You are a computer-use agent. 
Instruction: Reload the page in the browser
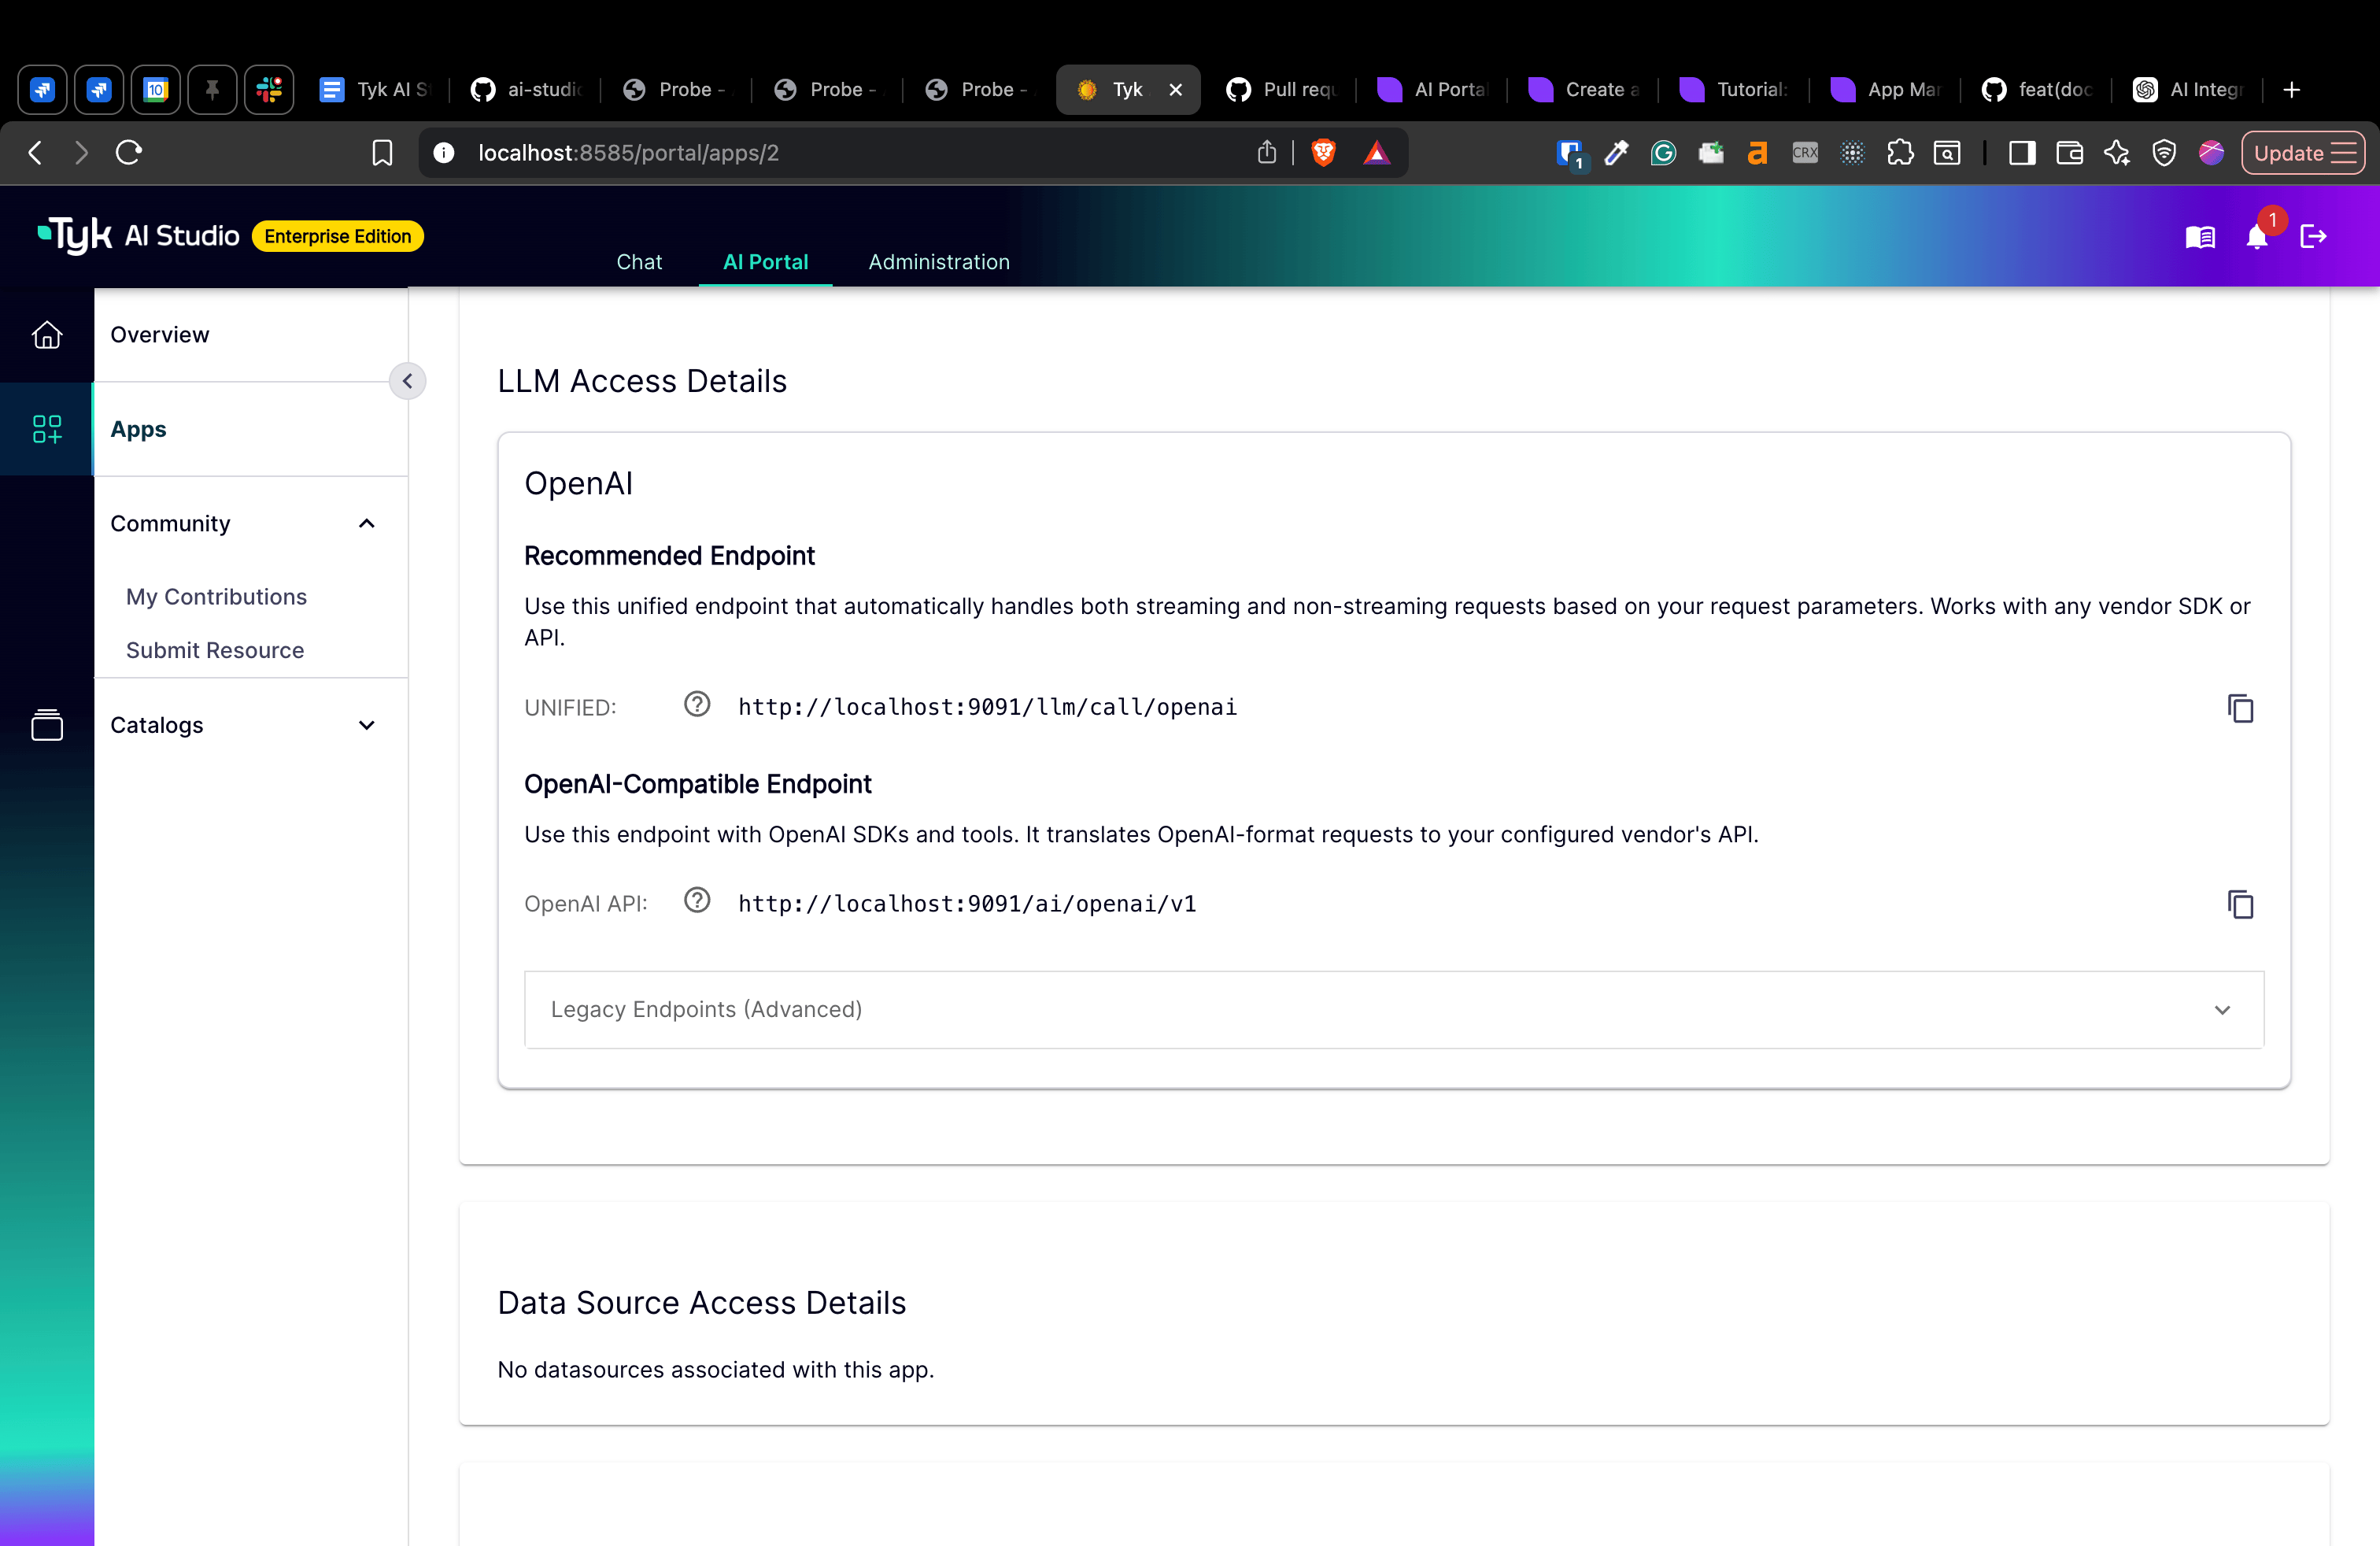coord(129,153)
